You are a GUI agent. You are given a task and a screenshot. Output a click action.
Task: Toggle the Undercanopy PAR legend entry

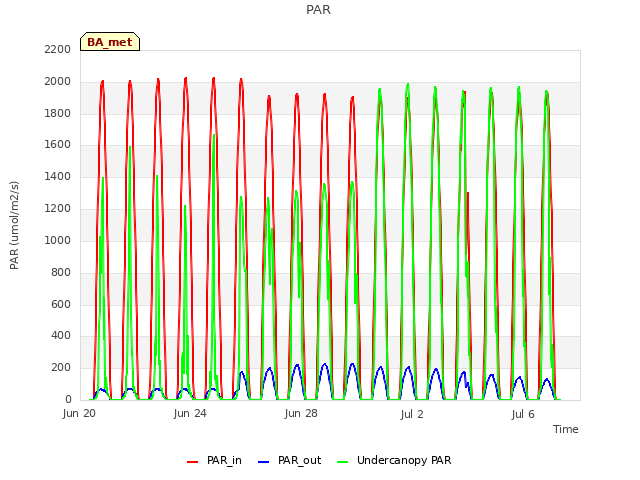coord(394,460)
